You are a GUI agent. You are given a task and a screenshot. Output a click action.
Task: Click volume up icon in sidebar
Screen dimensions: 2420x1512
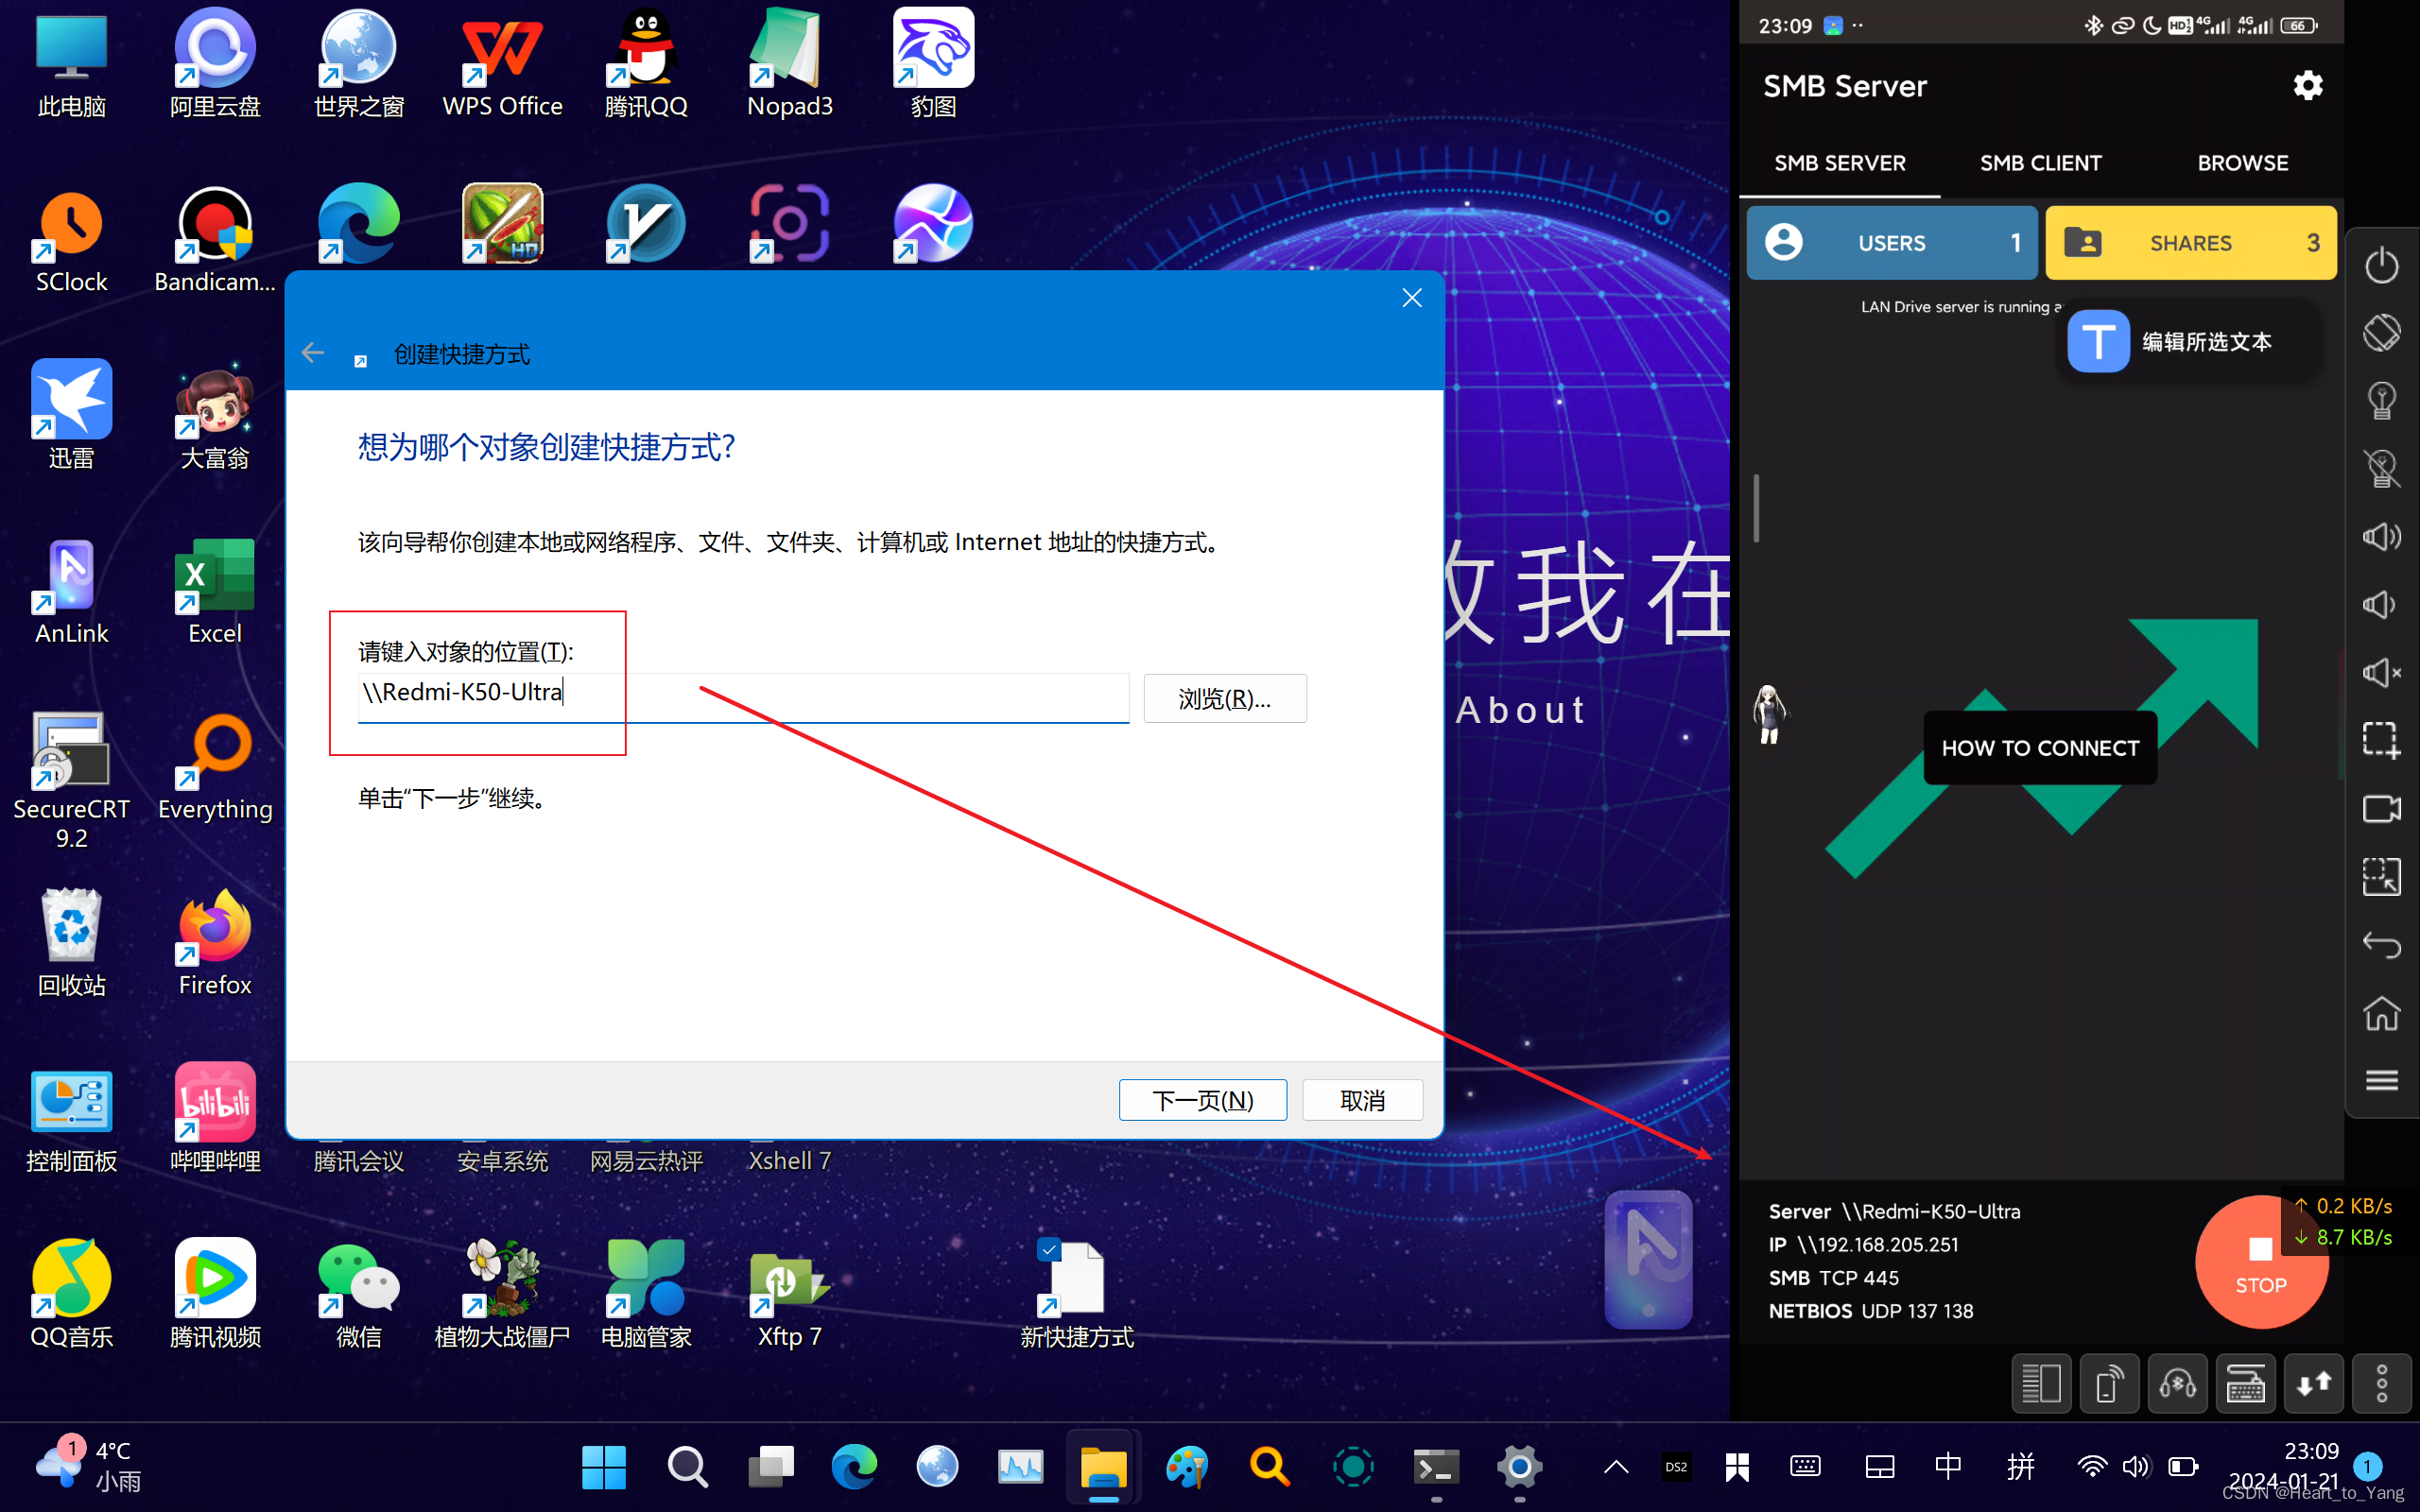[2381, 537]
